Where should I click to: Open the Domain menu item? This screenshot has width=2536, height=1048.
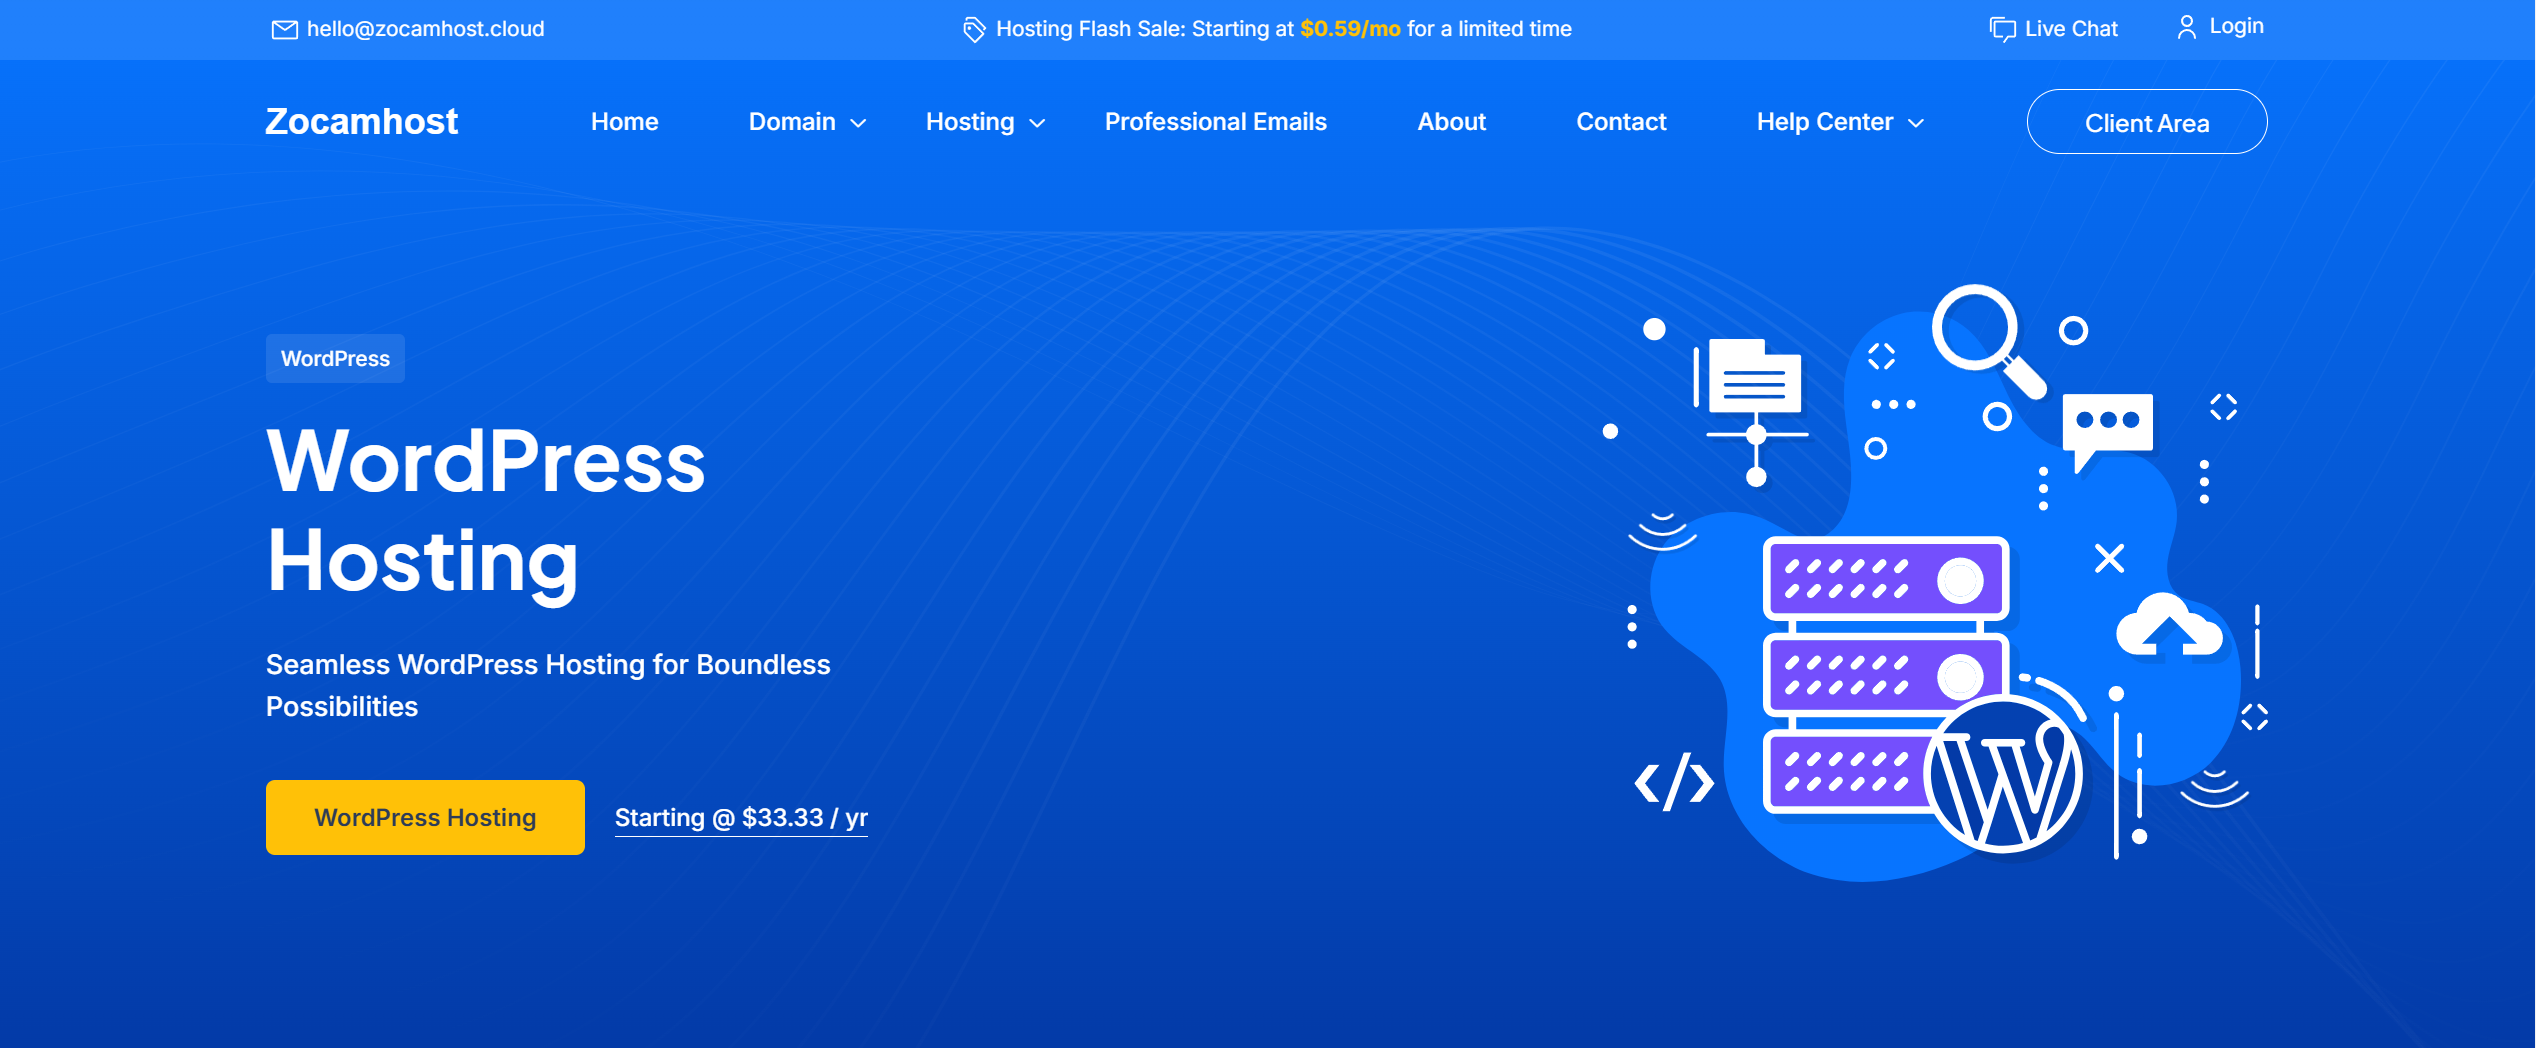coord(792,122)
